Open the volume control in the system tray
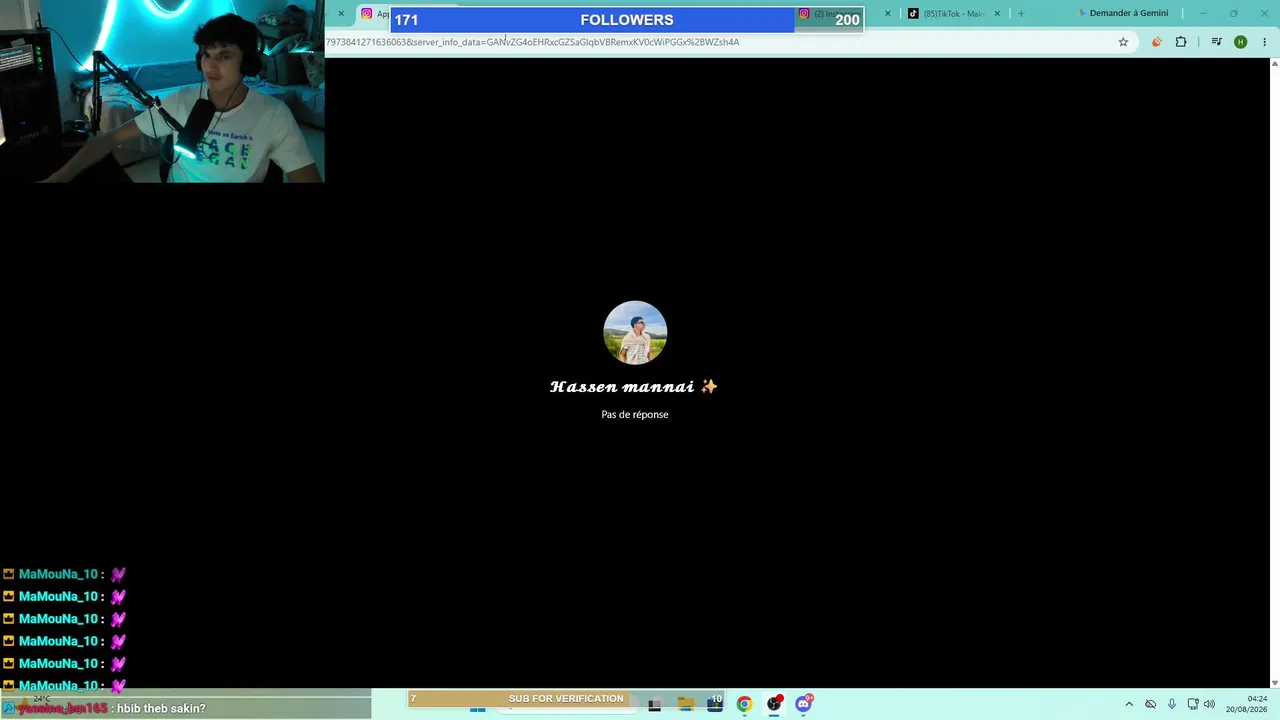 [x=1209, y=704]
